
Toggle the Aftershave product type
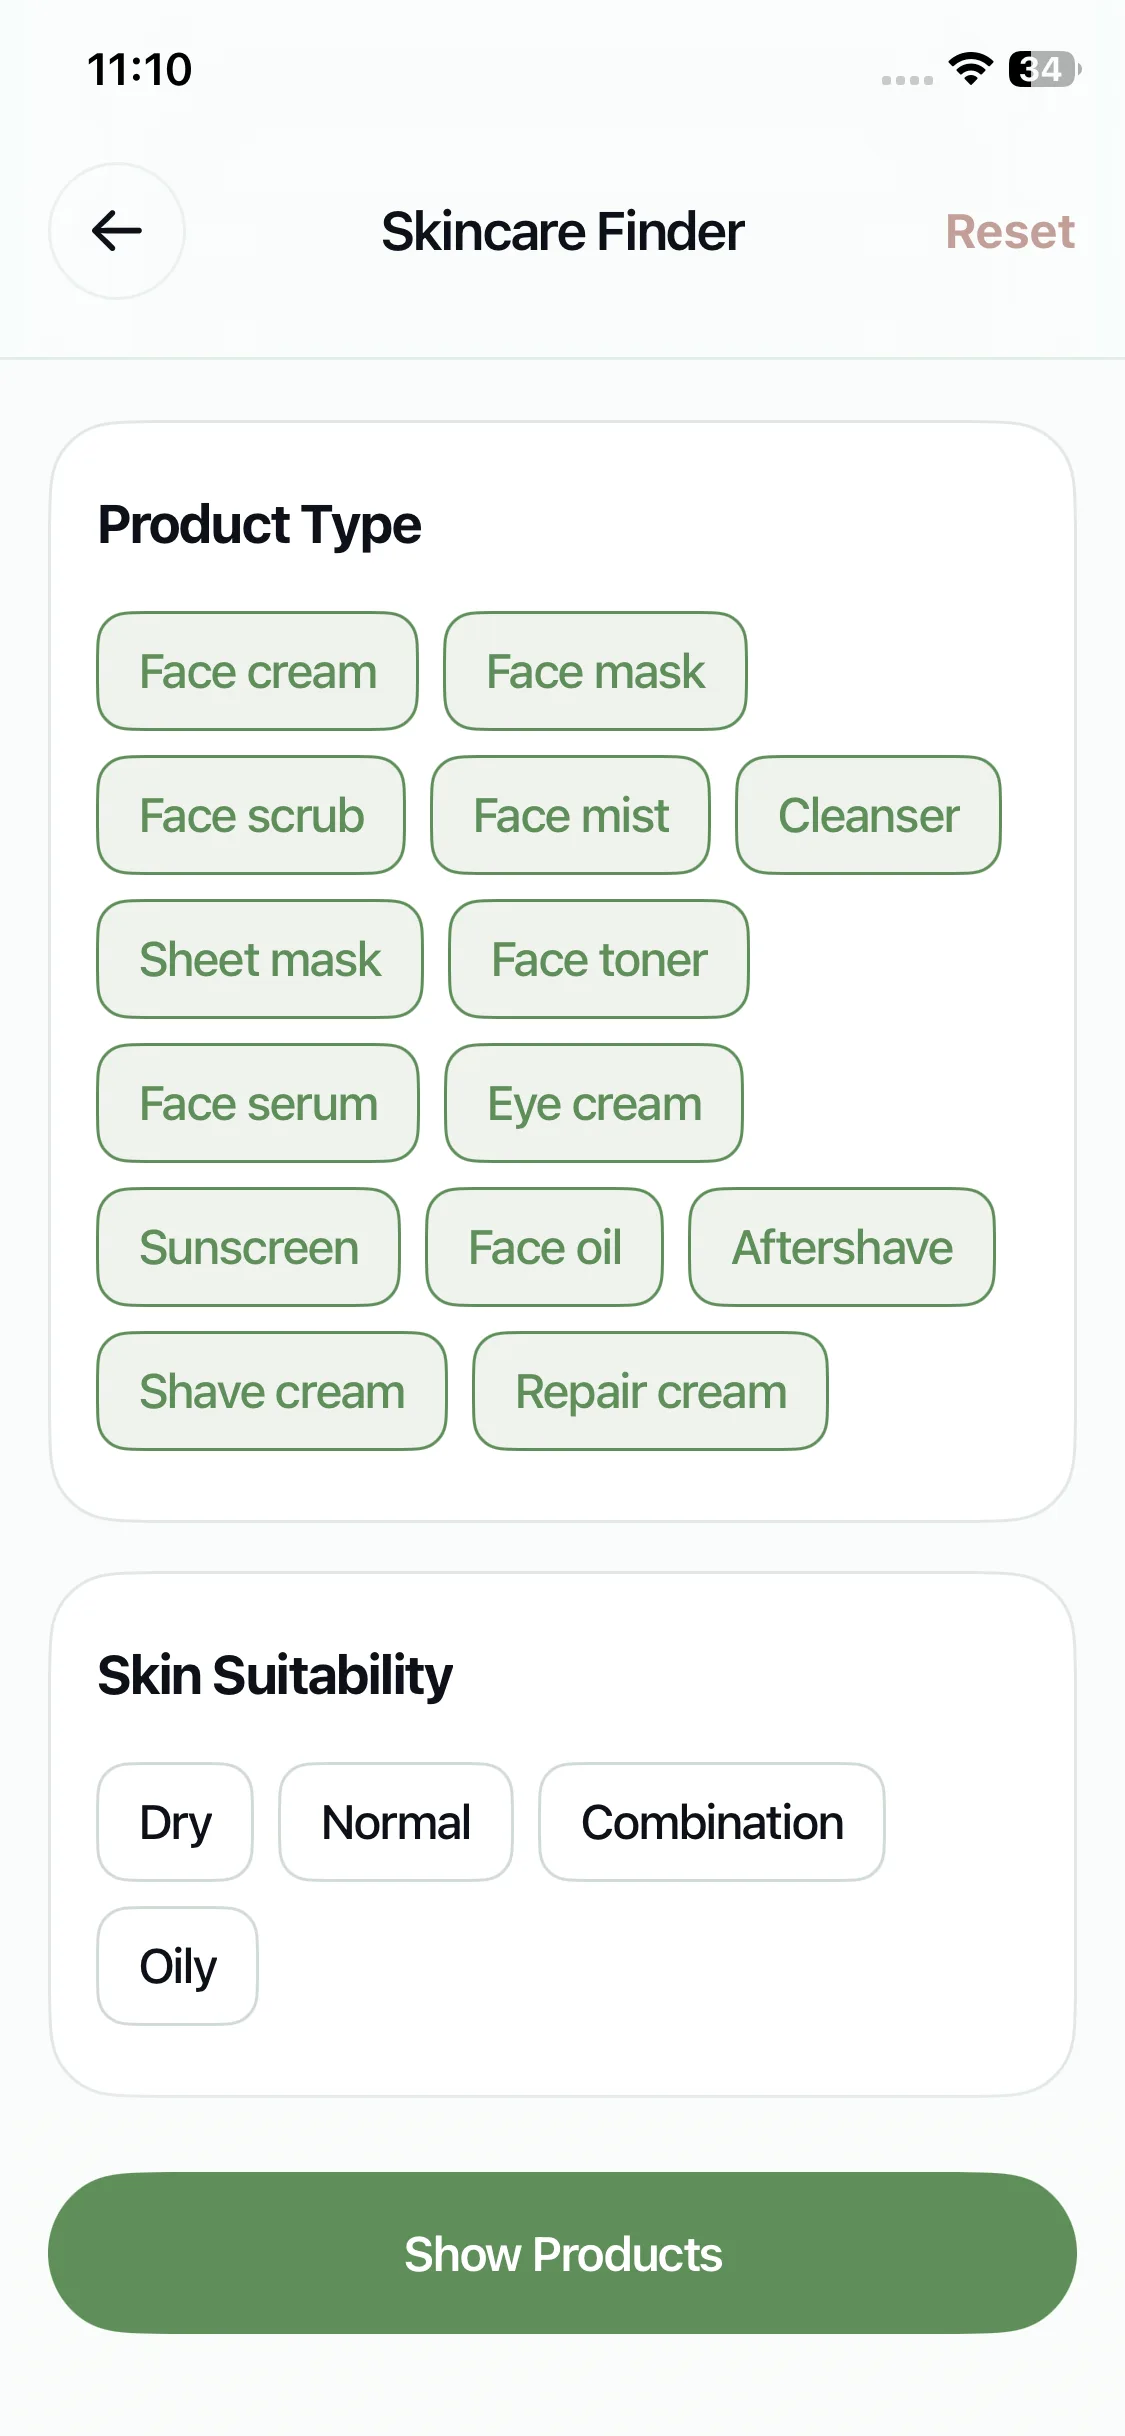[x=842, y=1247]
